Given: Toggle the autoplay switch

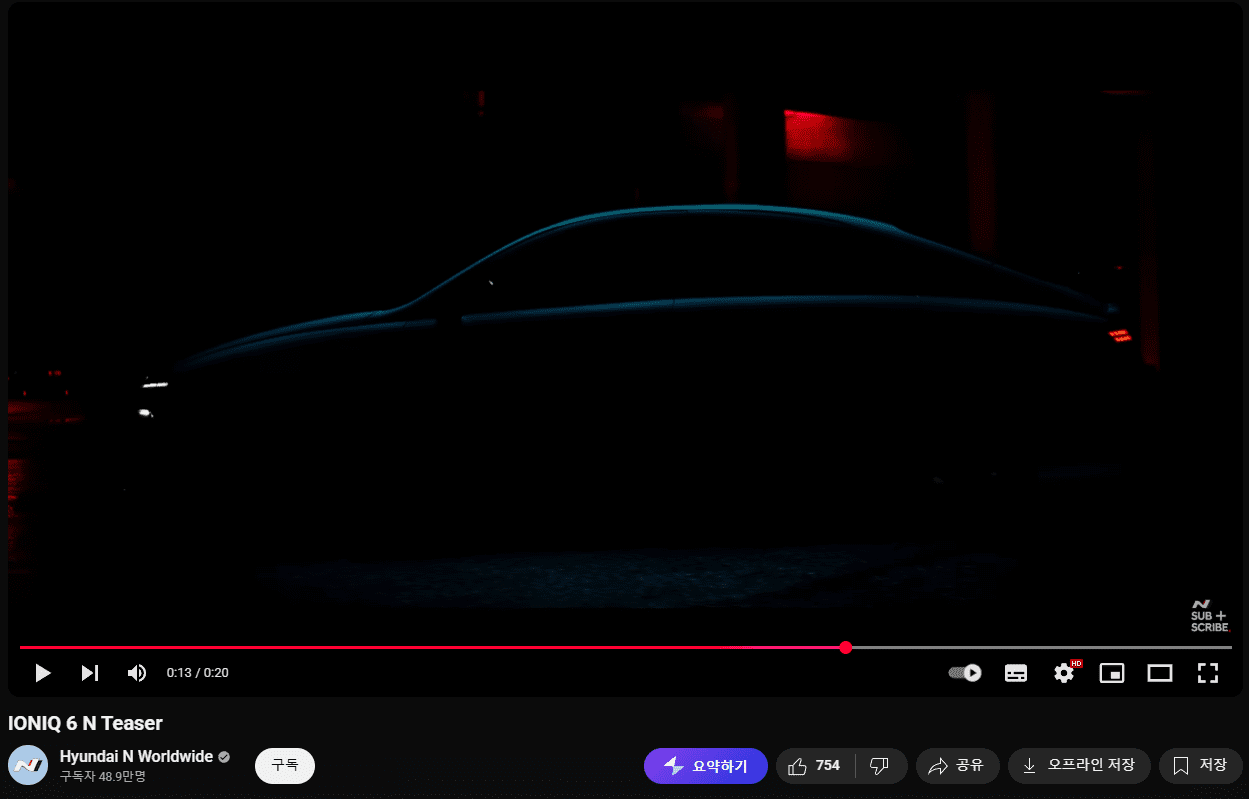Looking at the screenshot, I should tap(965, 673).
